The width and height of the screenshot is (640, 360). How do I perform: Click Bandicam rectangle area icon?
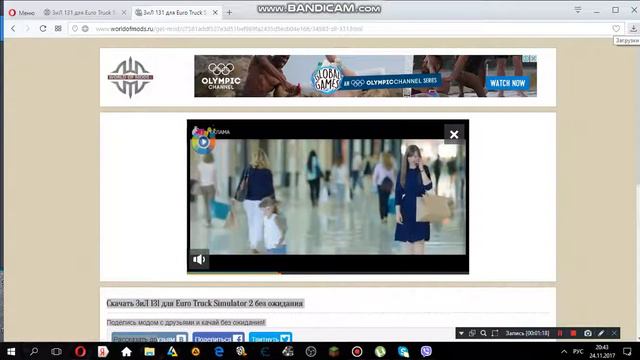coord(495,333)
